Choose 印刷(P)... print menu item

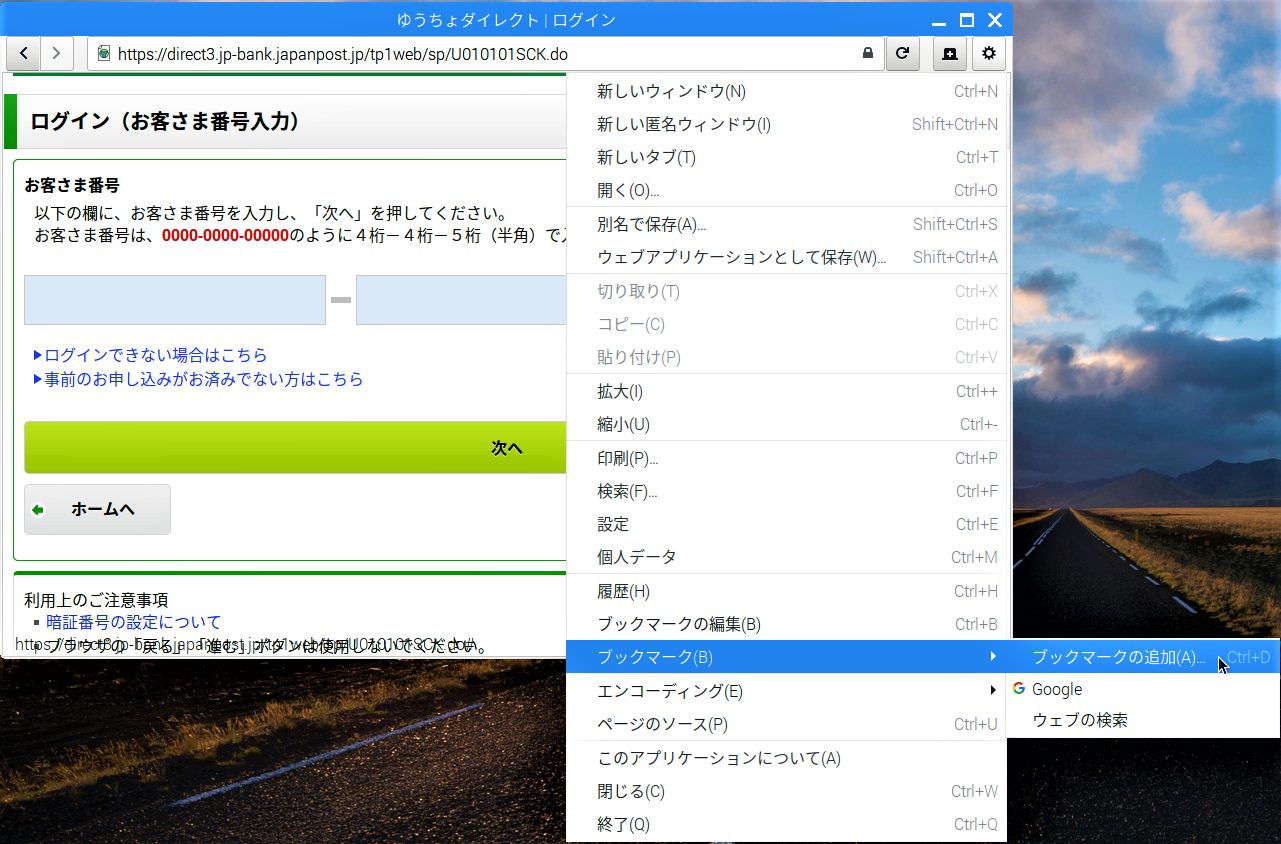[786, 458]
